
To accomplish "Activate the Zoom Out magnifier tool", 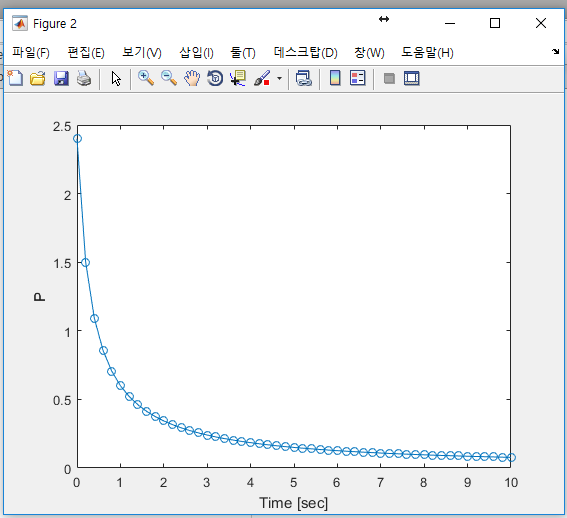I will 169,78.
